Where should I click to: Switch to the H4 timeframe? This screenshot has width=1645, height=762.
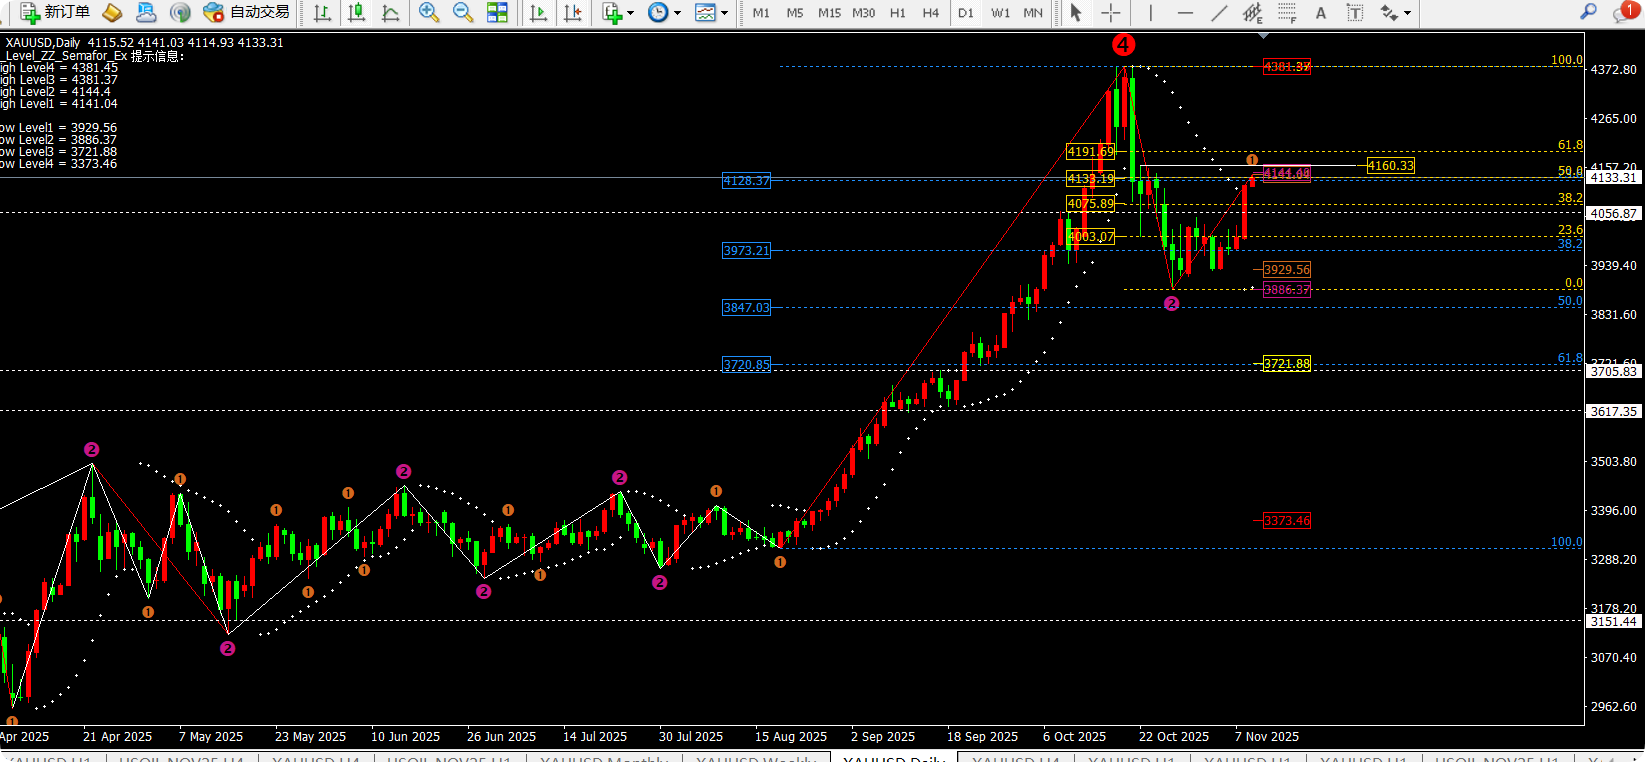coord(930,13)
